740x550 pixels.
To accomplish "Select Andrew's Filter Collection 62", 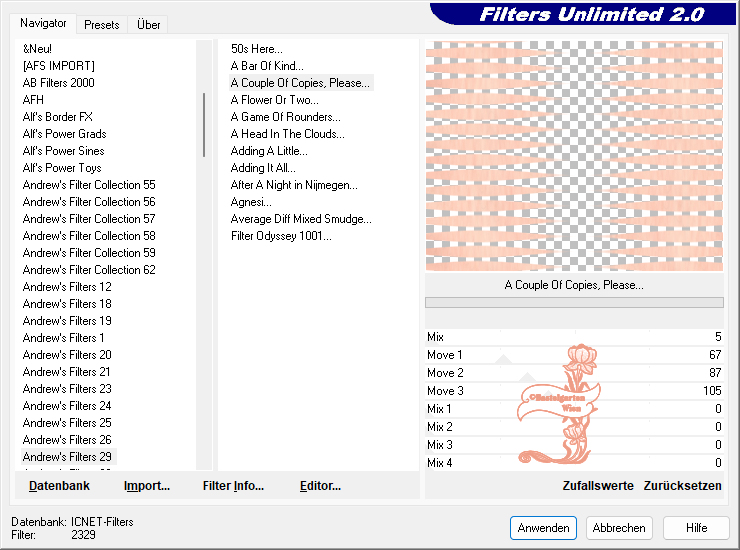I will tap(89, 270).
